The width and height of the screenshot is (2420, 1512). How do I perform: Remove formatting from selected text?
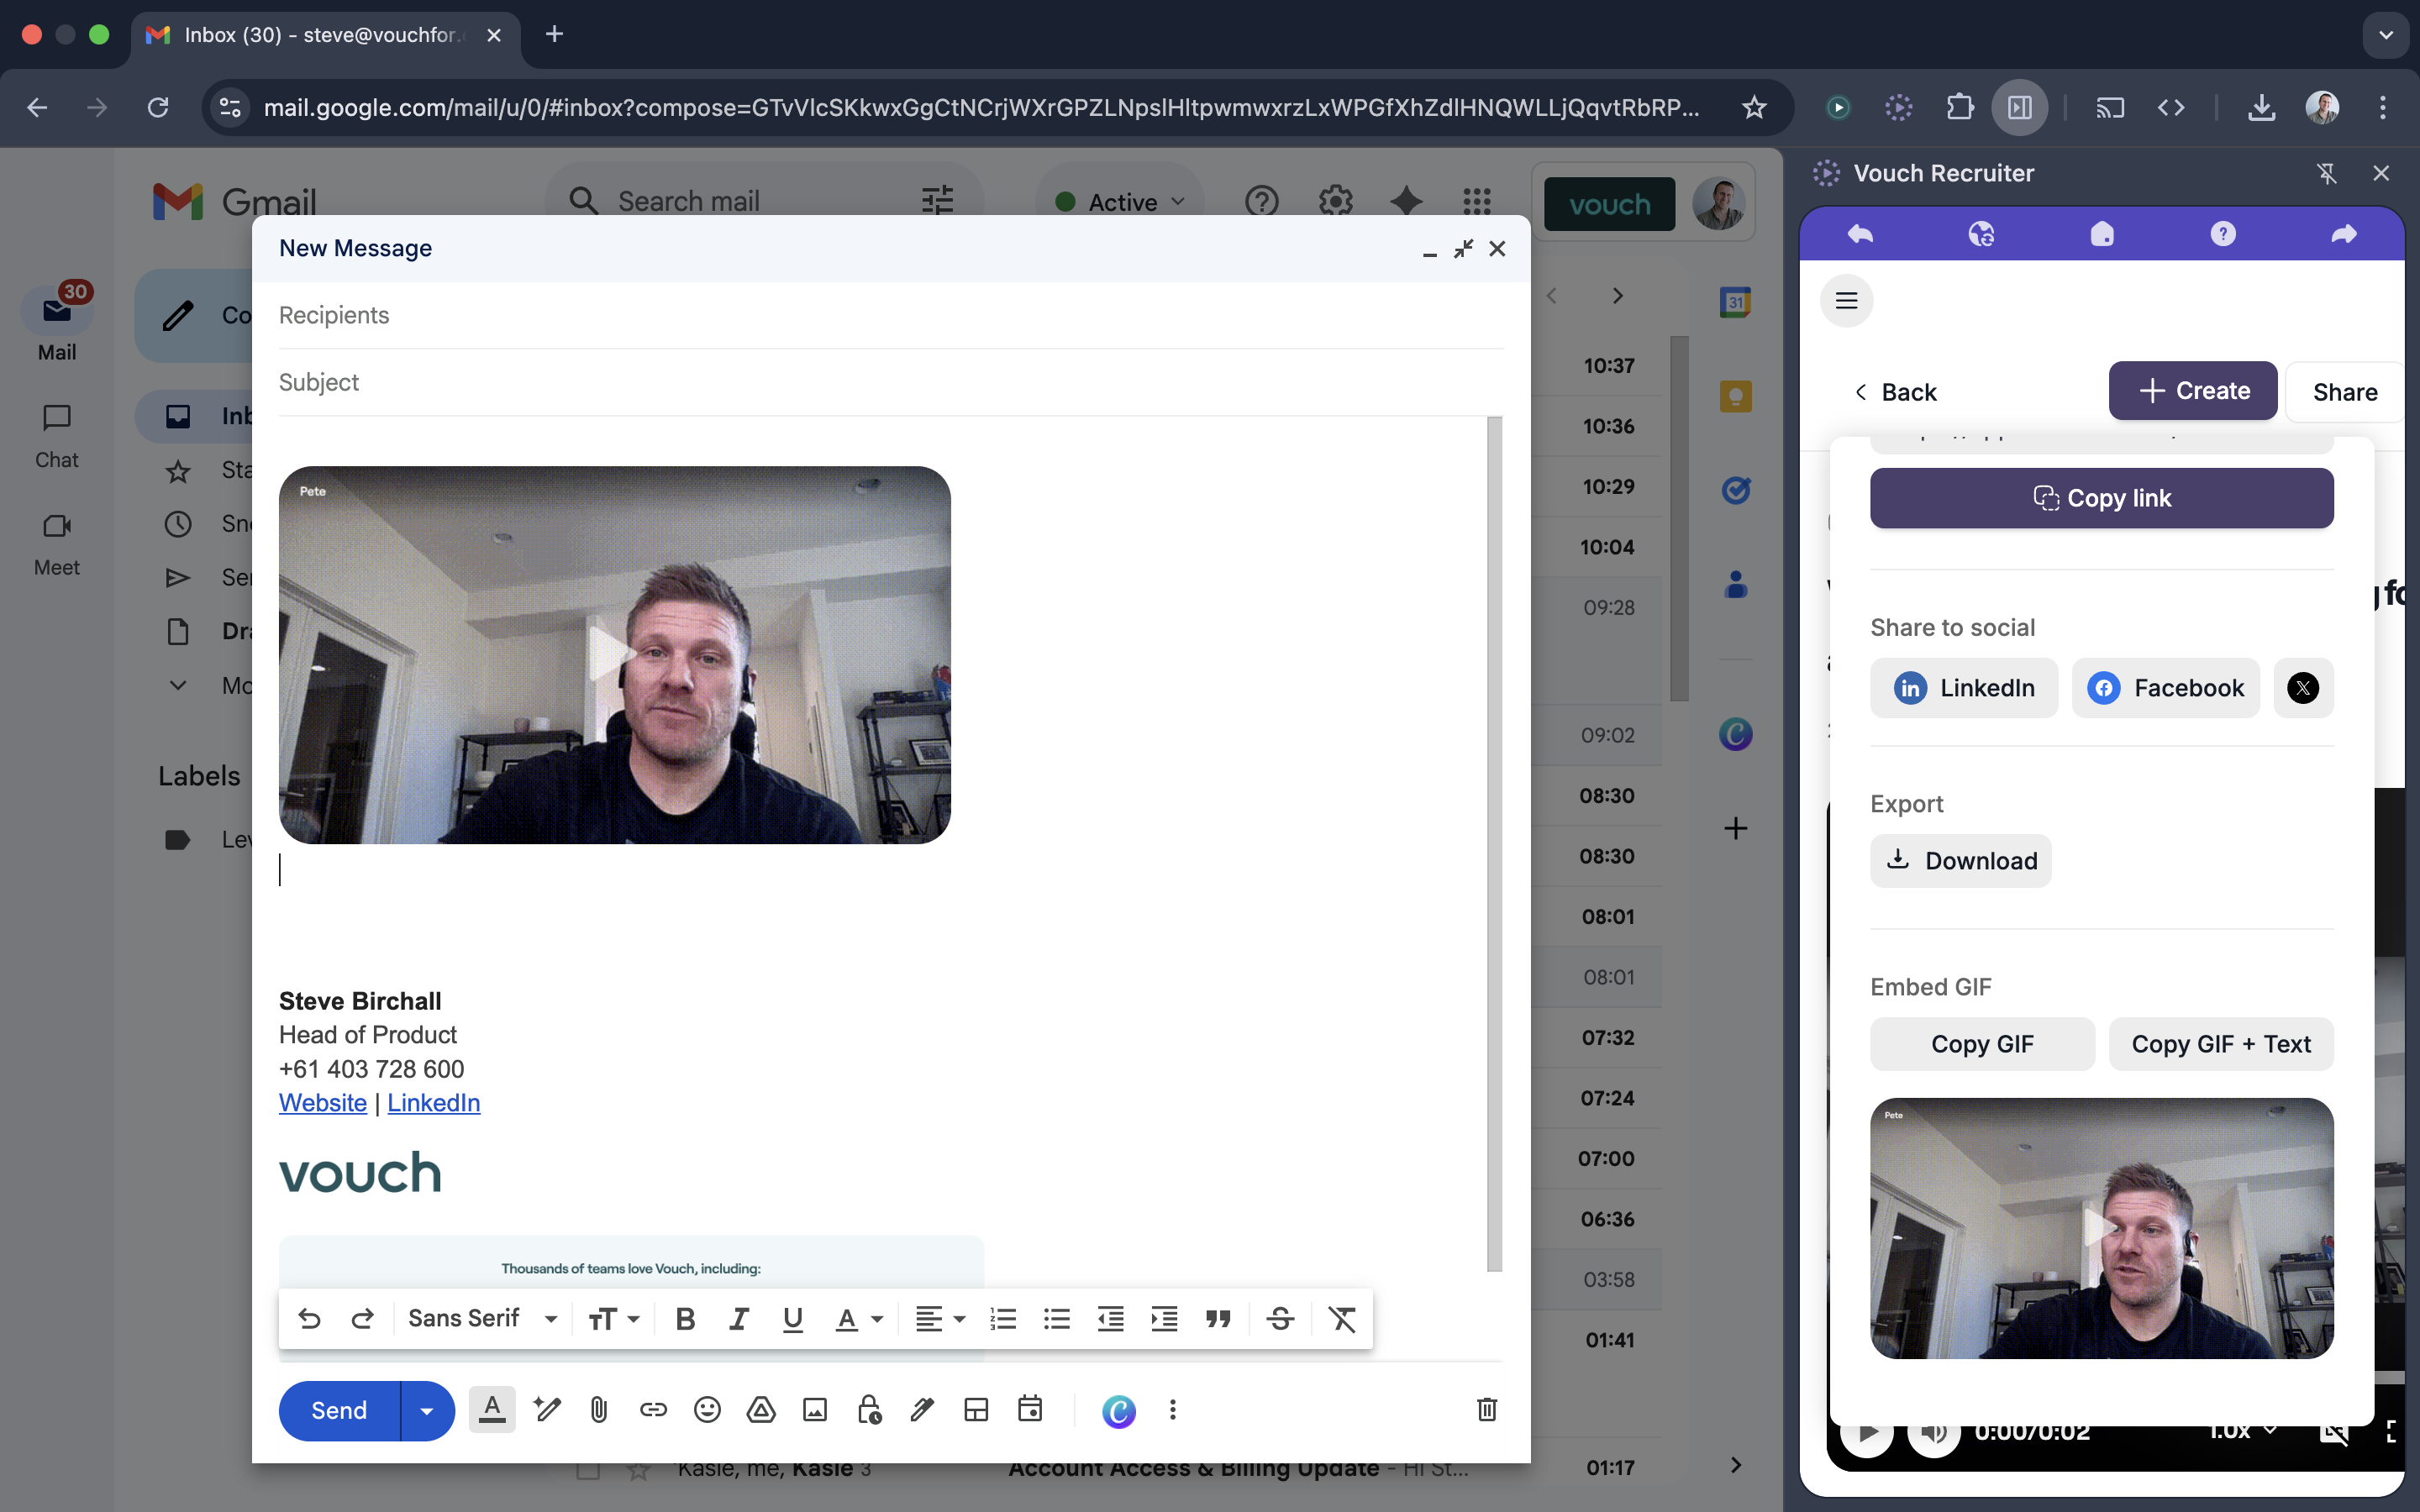pos(1342,1319)
